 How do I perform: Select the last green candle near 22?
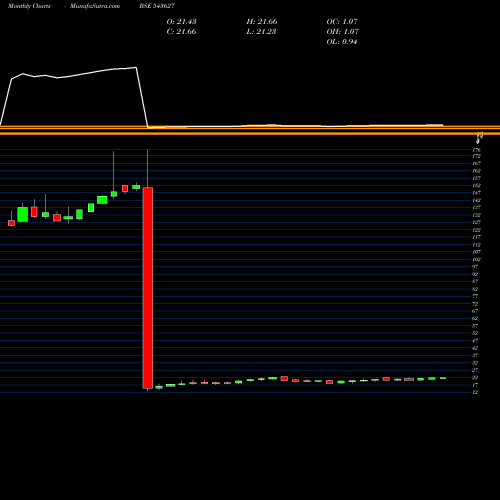click(443, 378)
